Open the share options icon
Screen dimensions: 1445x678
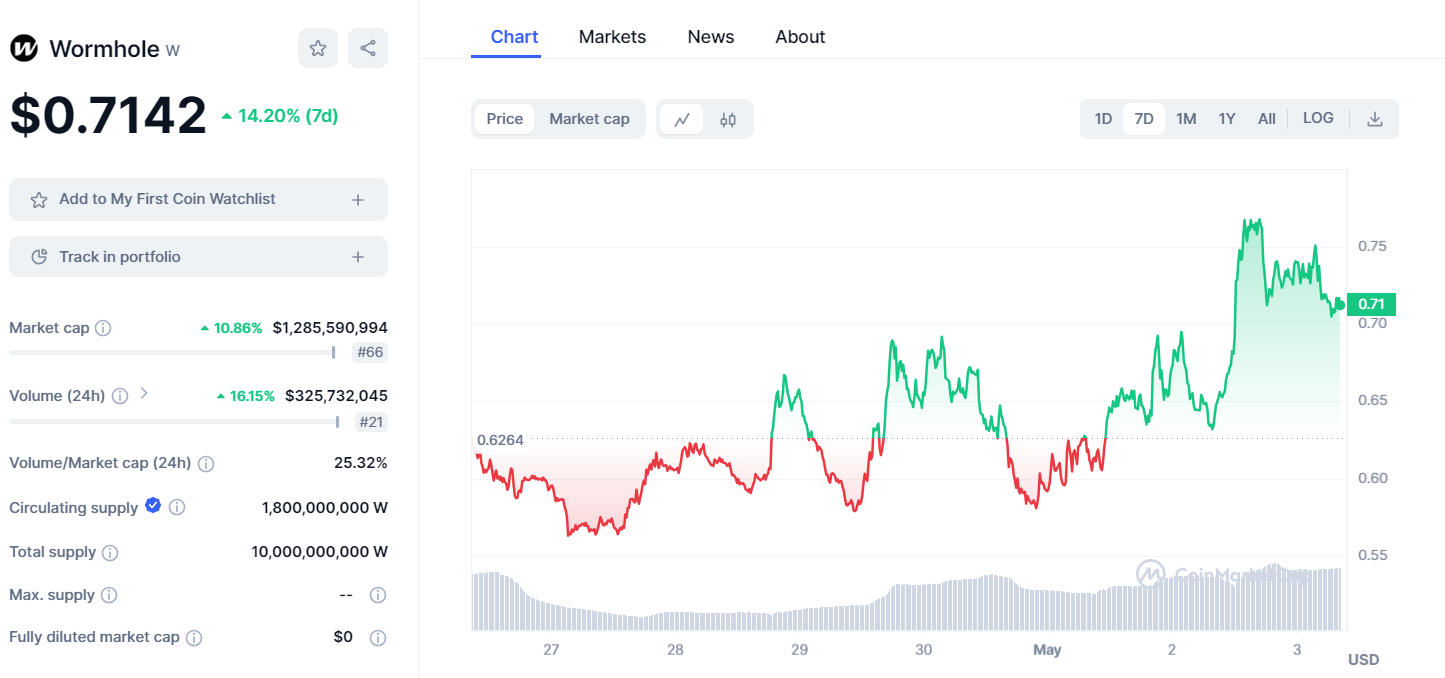(368, 48)
